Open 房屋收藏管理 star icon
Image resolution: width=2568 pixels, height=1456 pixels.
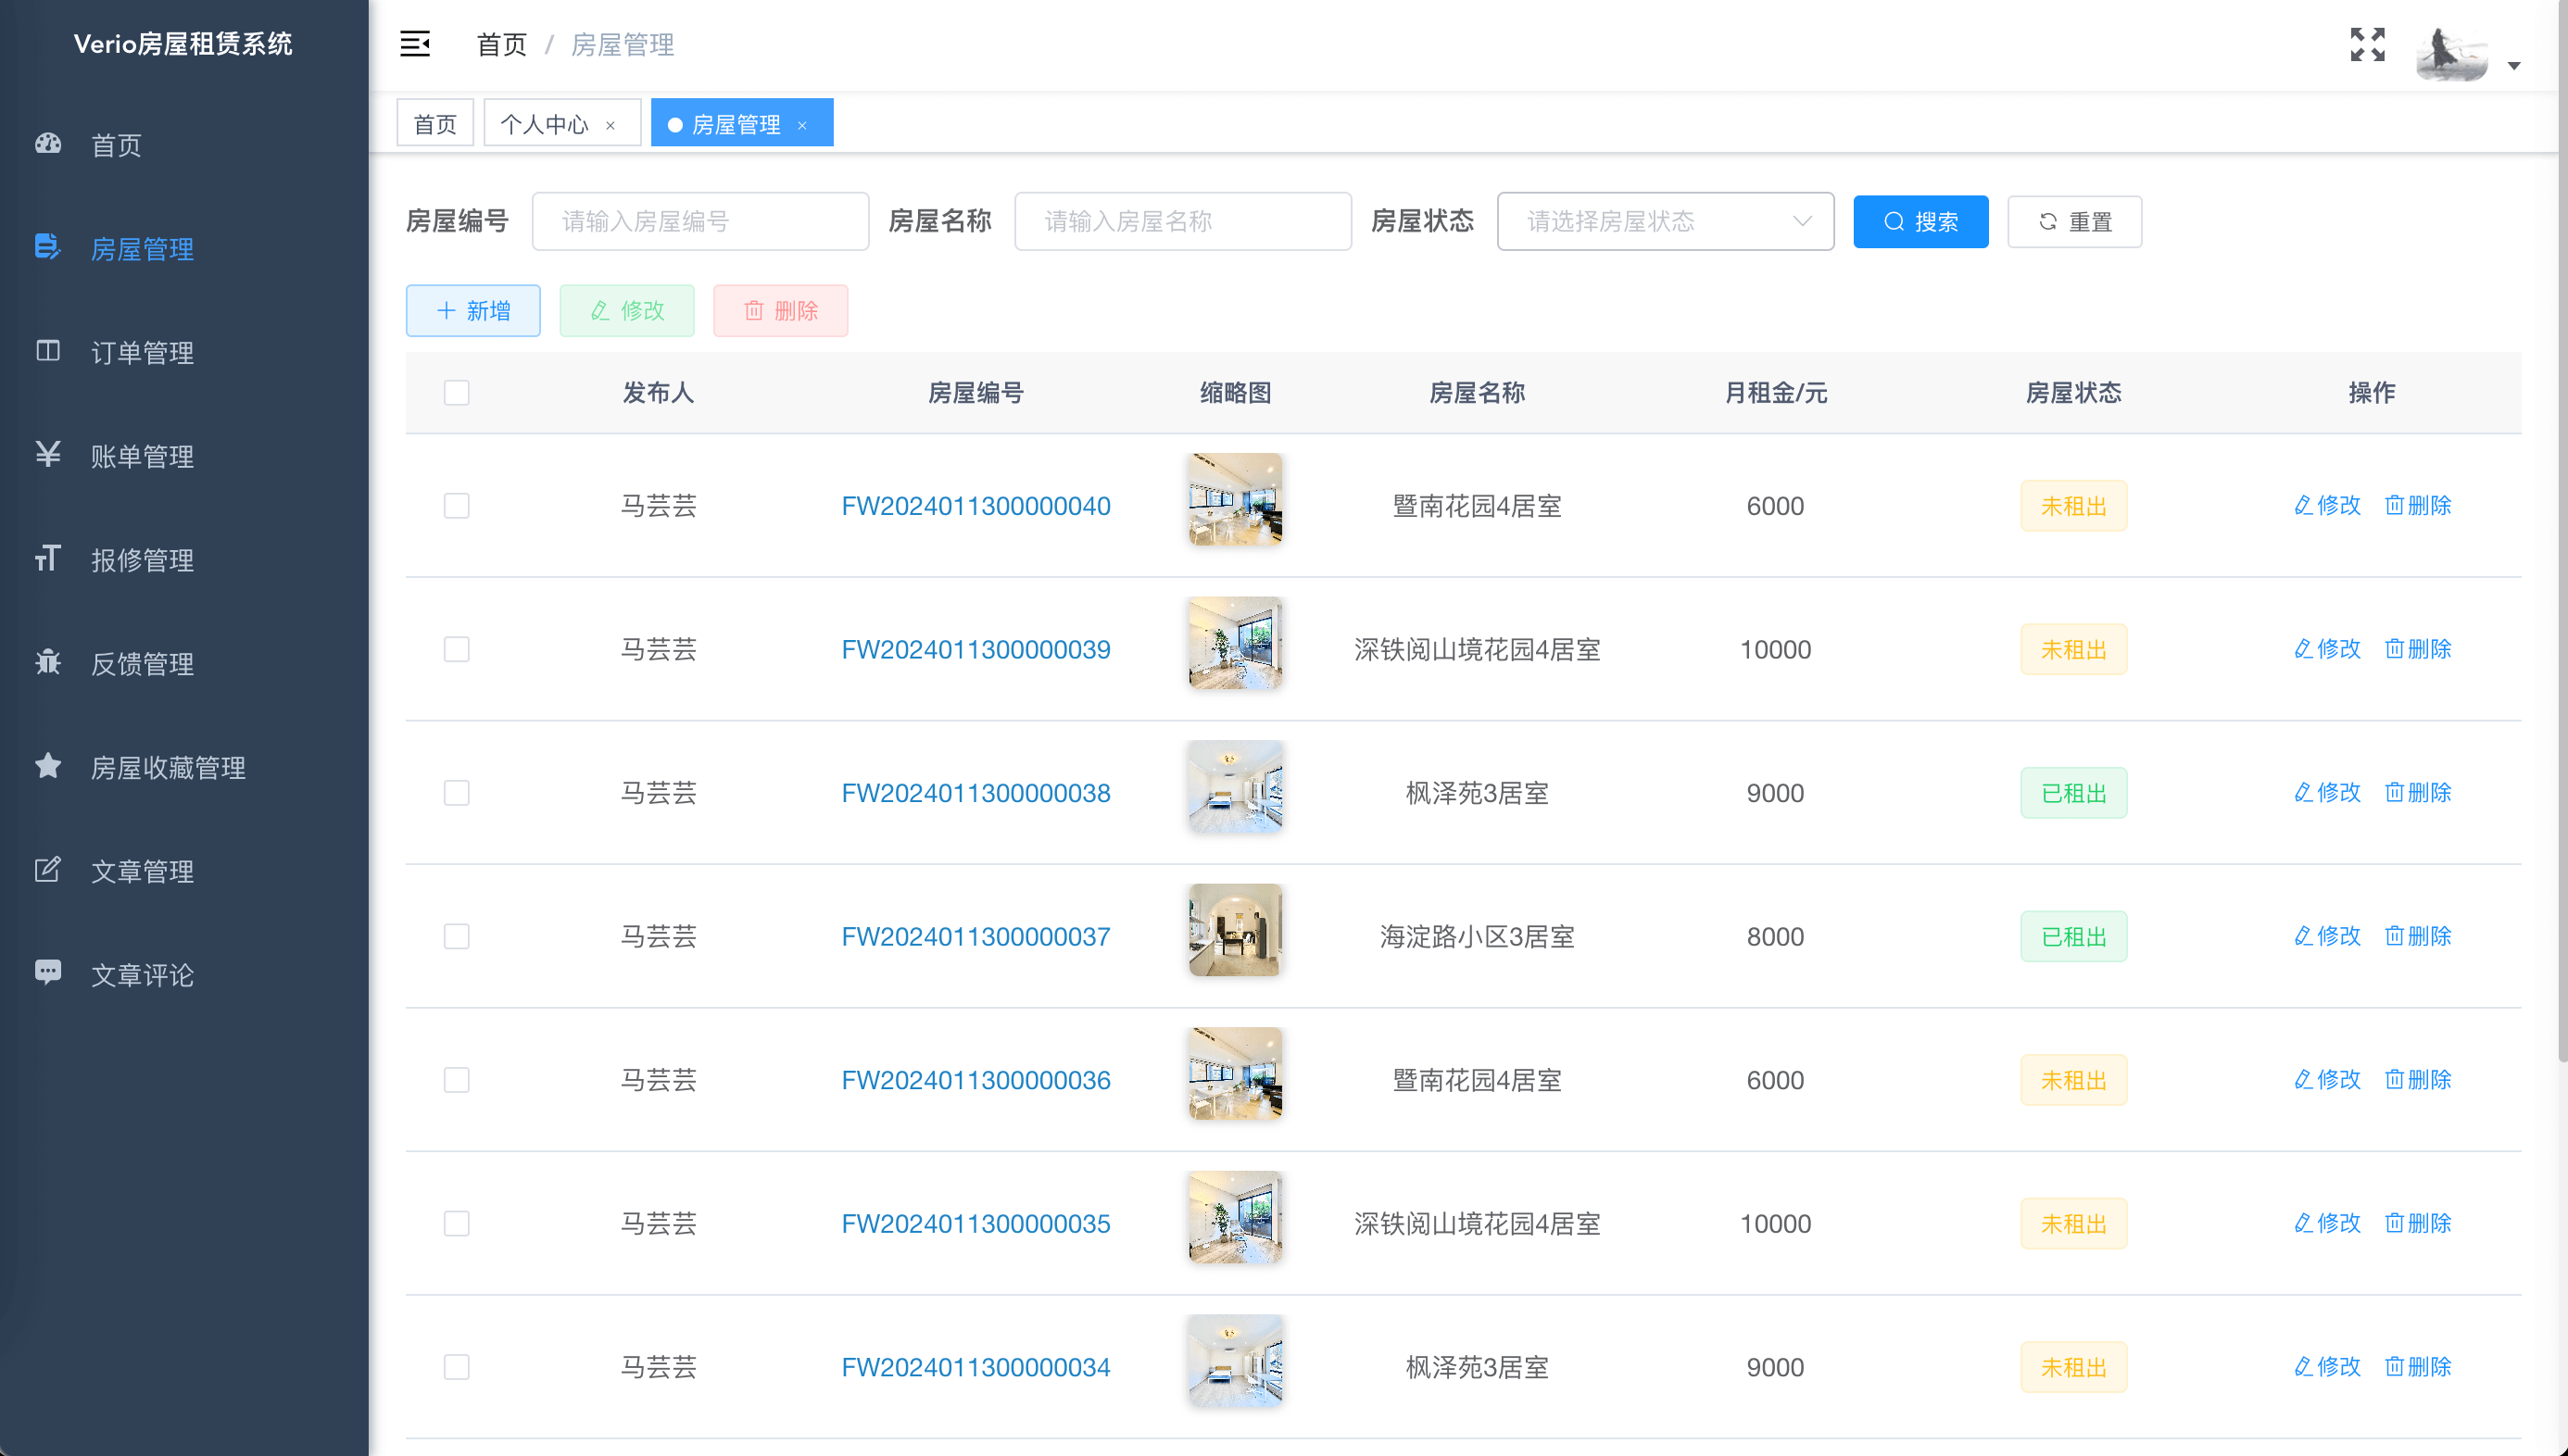point(47,766)
